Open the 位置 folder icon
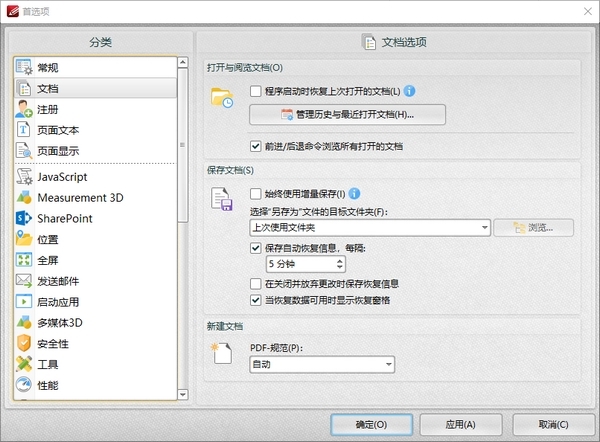This screenshot has width=600, height=442. (24, 239)
